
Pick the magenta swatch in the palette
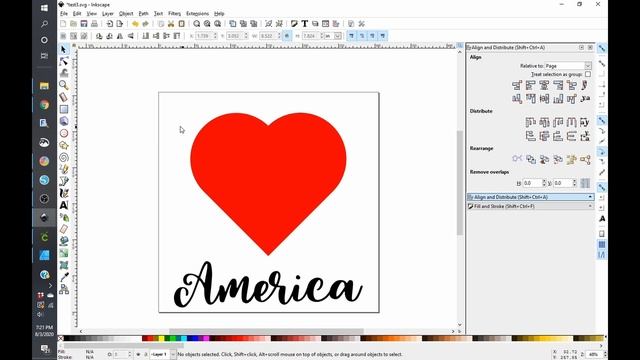click(x=207, y=338)
